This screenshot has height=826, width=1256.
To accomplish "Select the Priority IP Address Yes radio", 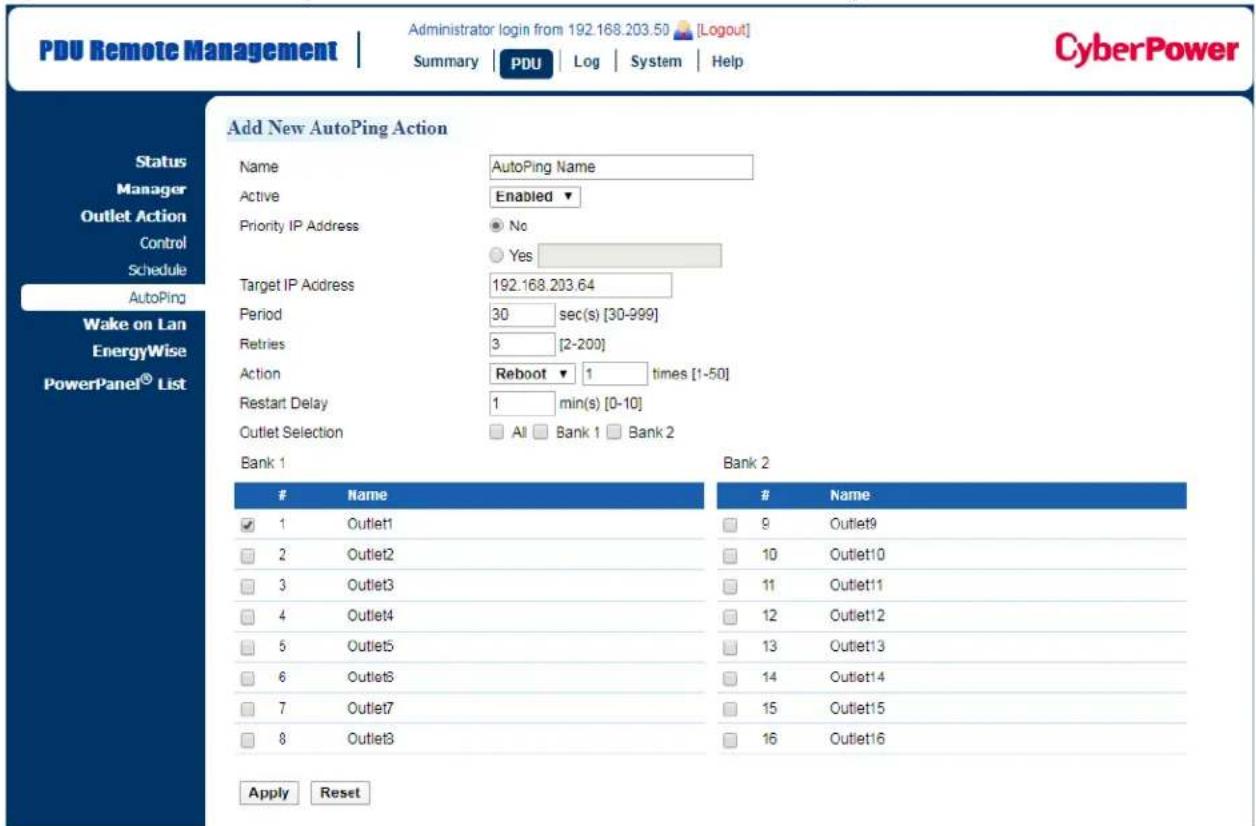I will point(498,256).
